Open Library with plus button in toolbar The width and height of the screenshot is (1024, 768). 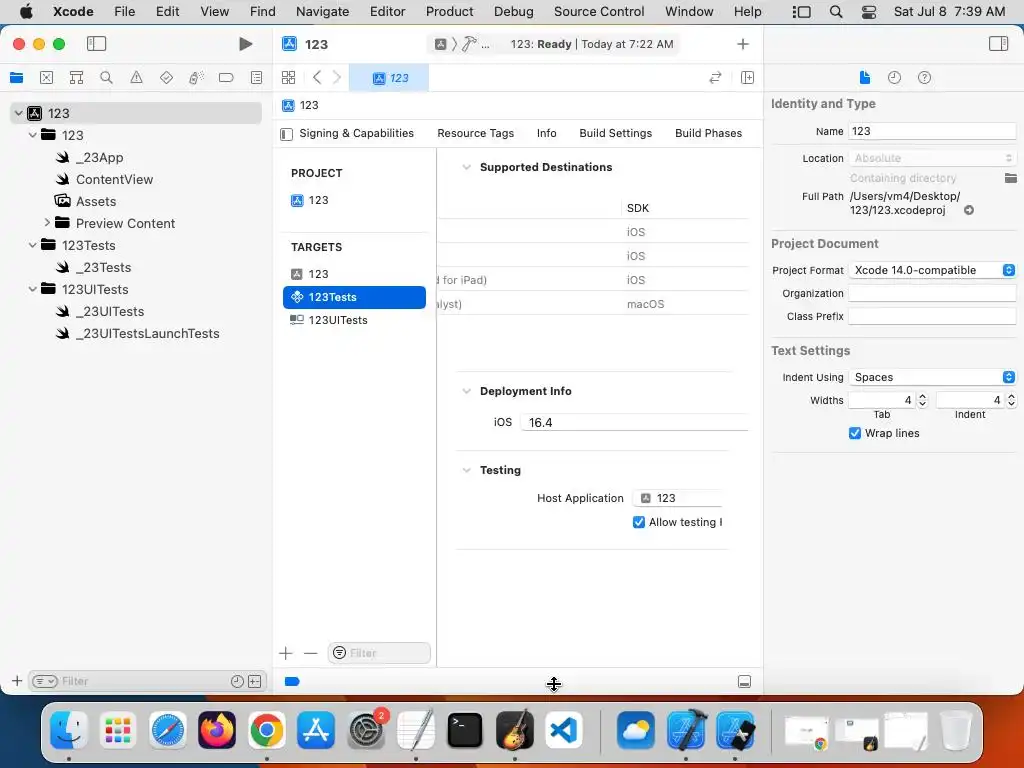(x=743, y=44)
